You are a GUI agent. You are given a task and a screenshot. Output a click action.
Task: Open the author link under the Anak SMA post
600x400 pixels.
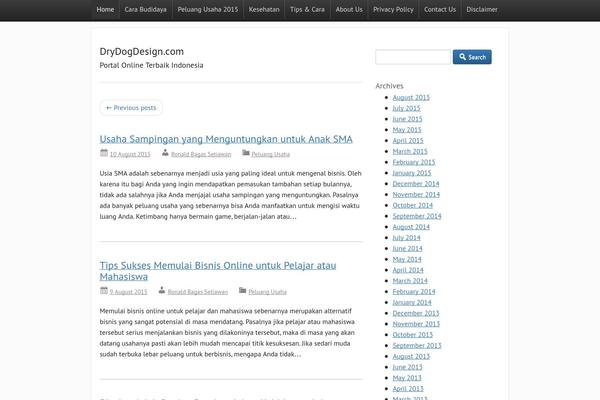(201, 154)
